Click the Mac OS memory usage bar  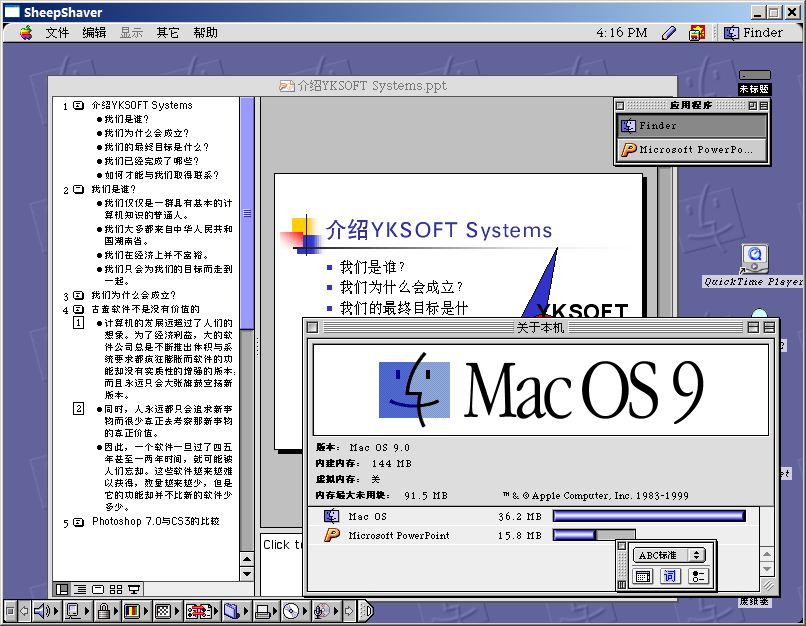649,516
